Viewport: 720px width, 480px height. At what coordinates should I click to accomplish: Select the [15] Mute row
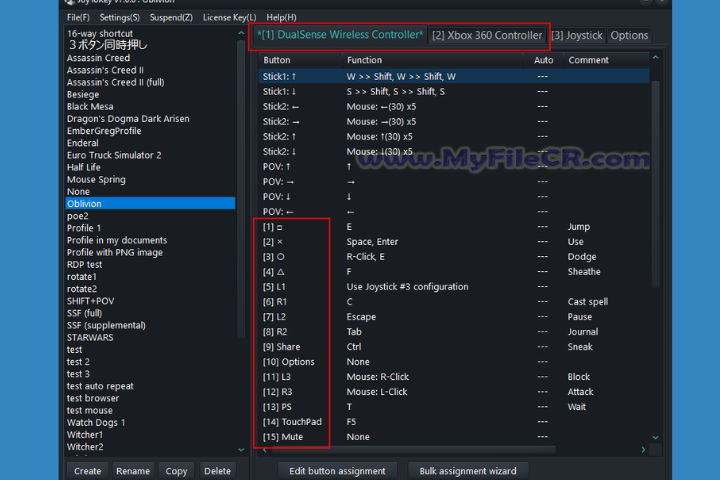pos(454,437)
